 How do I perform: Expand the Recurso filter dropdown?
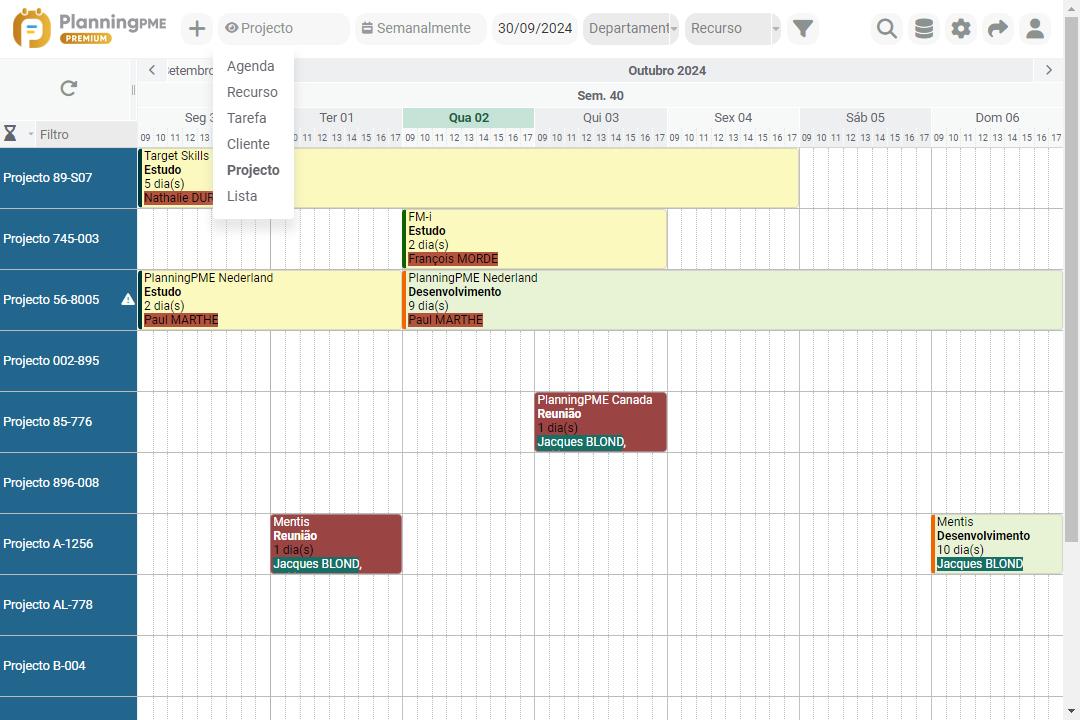coord(732,28)
